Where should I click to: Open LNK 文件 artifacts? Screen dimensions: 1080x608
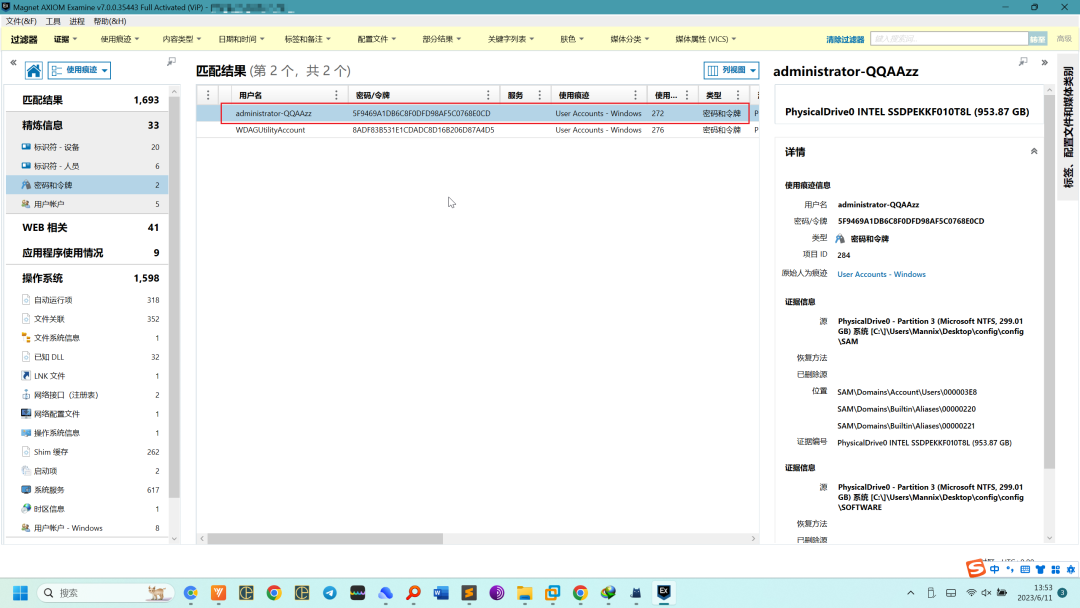(x=87, y=376)
